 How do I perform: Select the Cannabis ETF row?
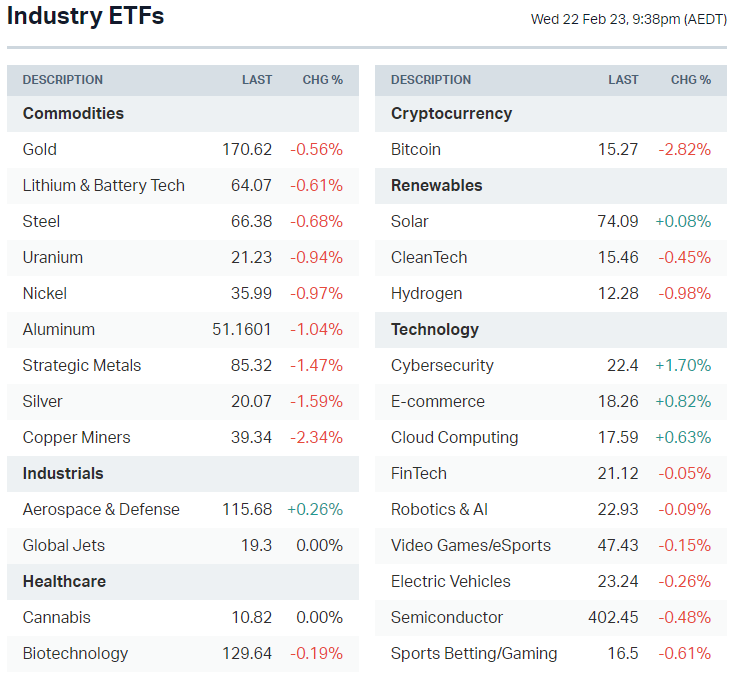(x=56, y=617)
